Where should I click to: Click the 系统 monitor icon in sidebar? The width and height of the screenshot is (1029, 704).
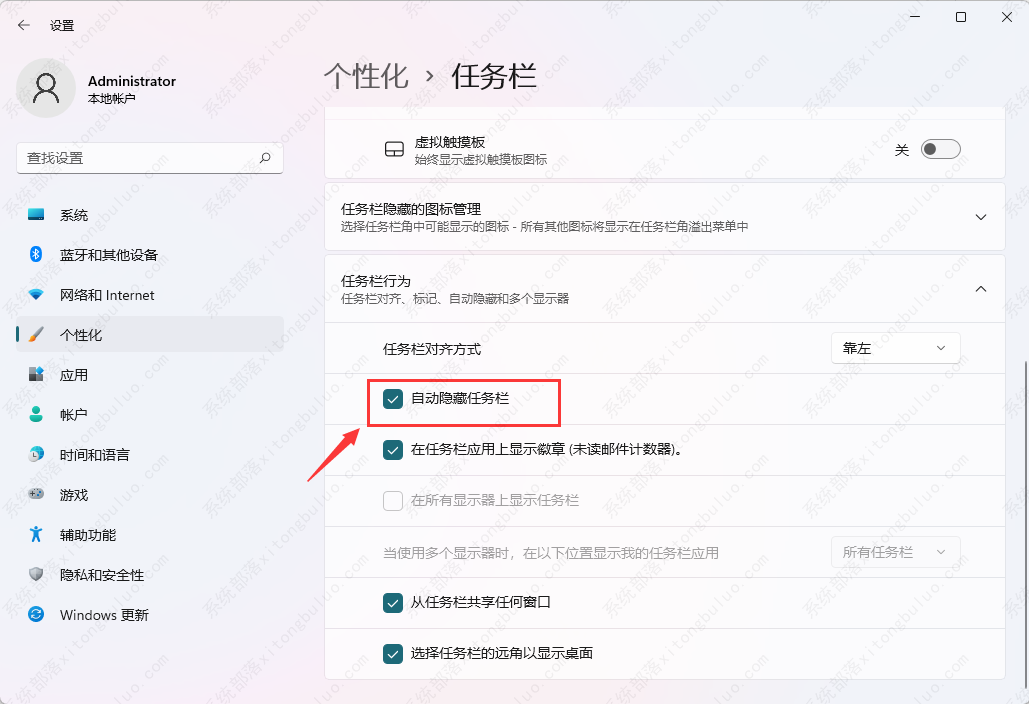click(36, 215)
